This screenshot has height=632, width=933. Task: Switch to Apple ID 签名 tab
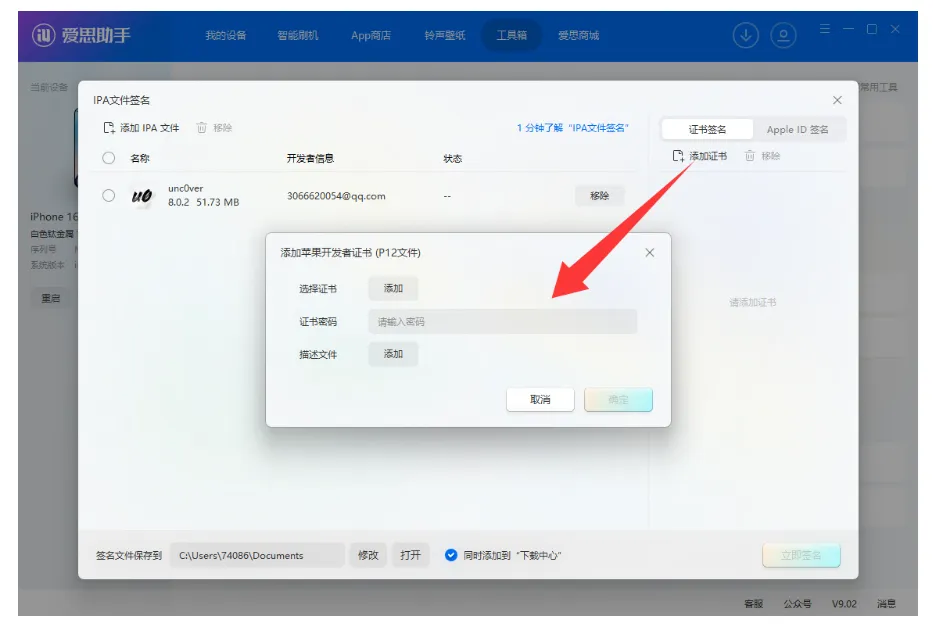797,129
